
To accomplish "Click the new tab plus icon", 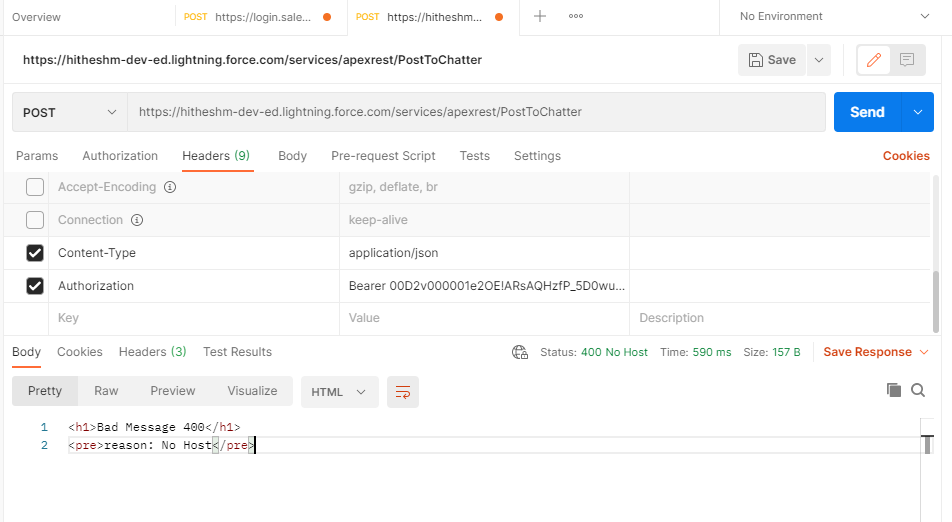I will click(x=540, y=16).
